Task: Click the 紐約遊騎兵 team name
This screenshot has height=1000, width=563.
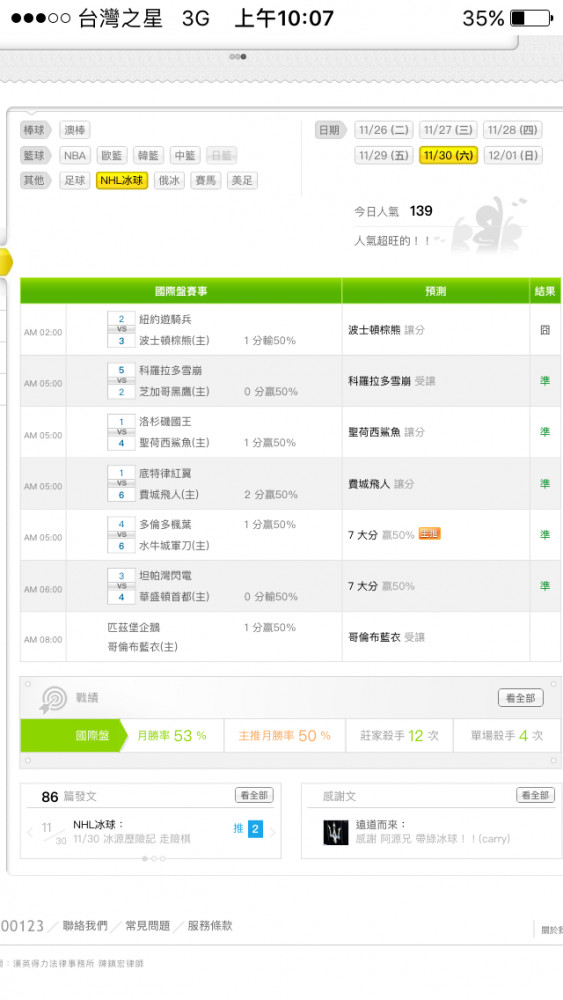Action: click(165, 320)
